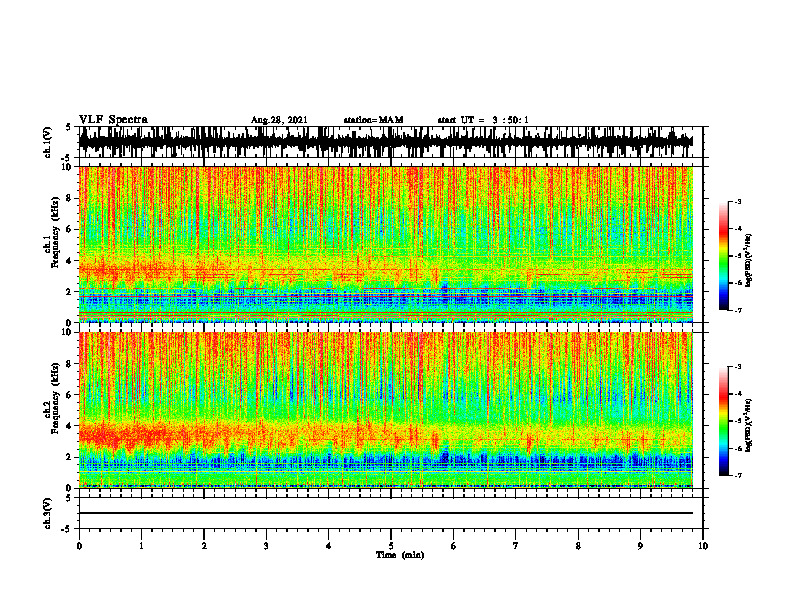Image resolution: width=792 pixels, height=612 pixels.
Task: Click the 'VLF Spectra' plot title
Action: (x=113, y=120)
